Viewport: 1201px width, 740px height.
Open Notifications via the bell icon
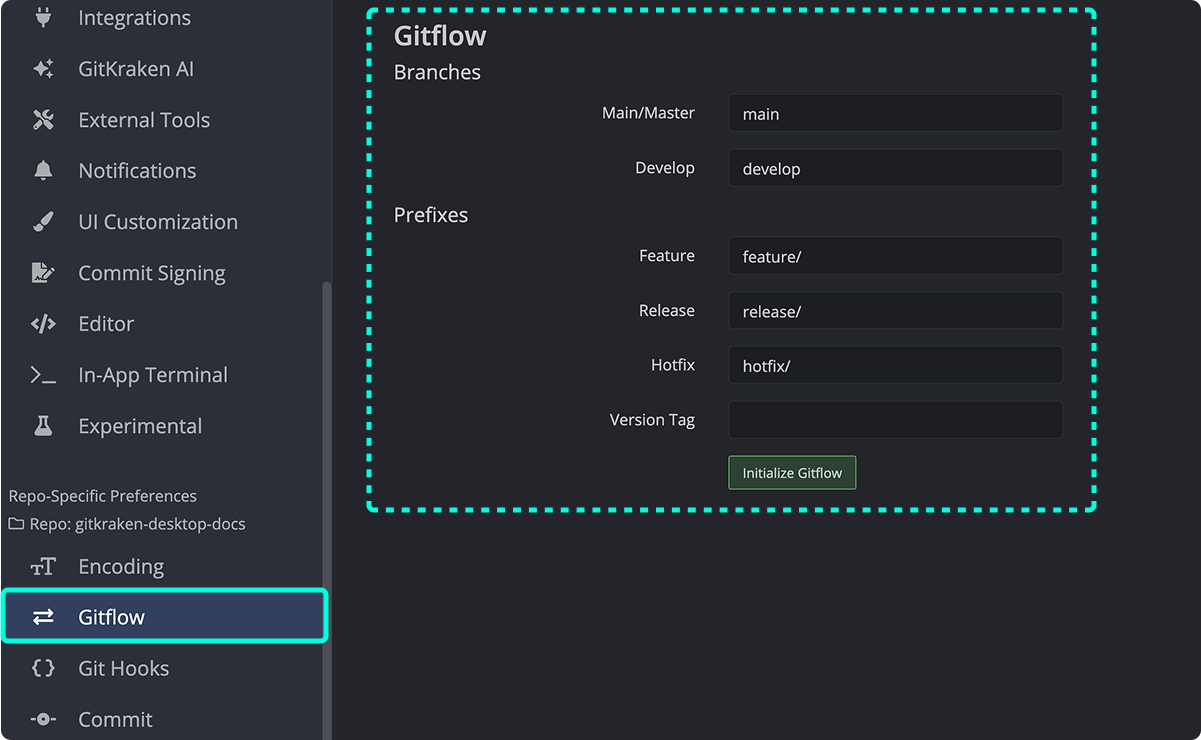pyautogui.click(x=42, y=170)
